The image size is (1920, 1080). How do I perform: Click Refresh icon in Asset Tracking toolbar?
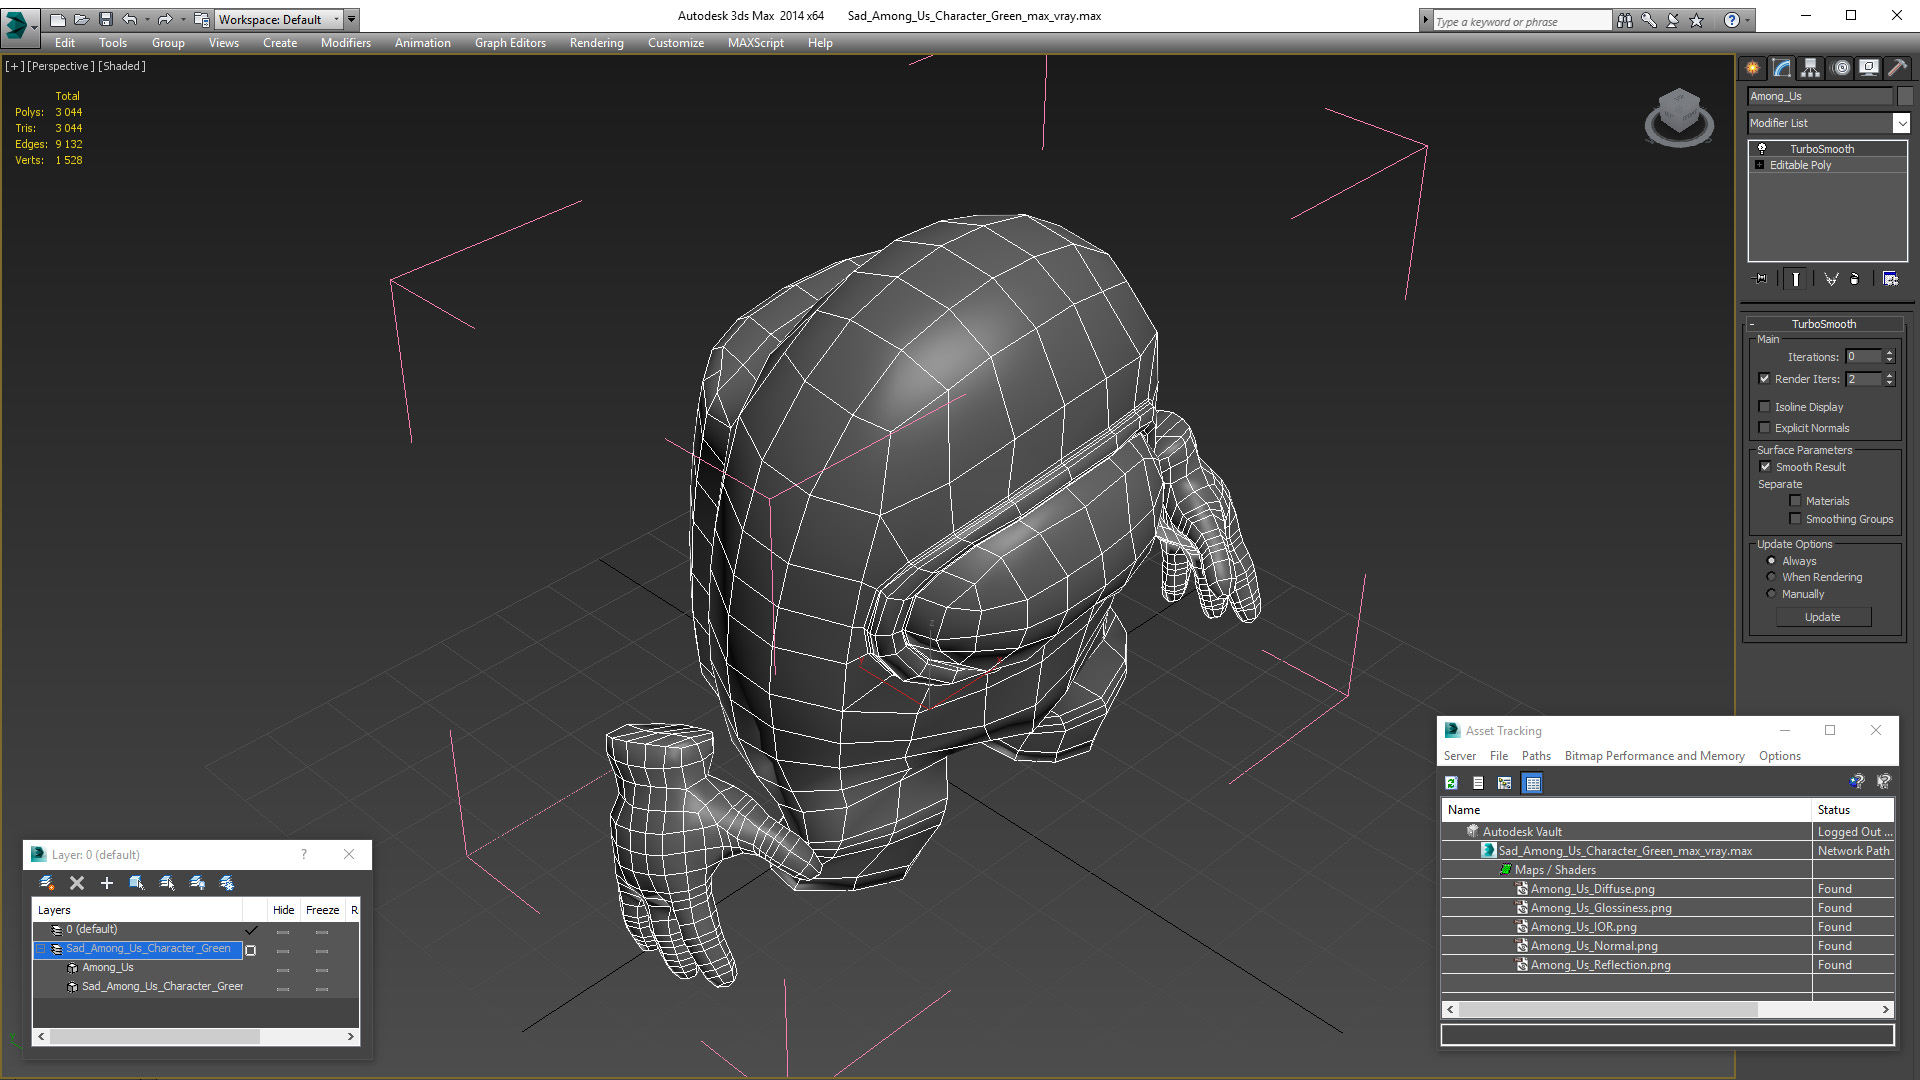tap(1451, 783)
